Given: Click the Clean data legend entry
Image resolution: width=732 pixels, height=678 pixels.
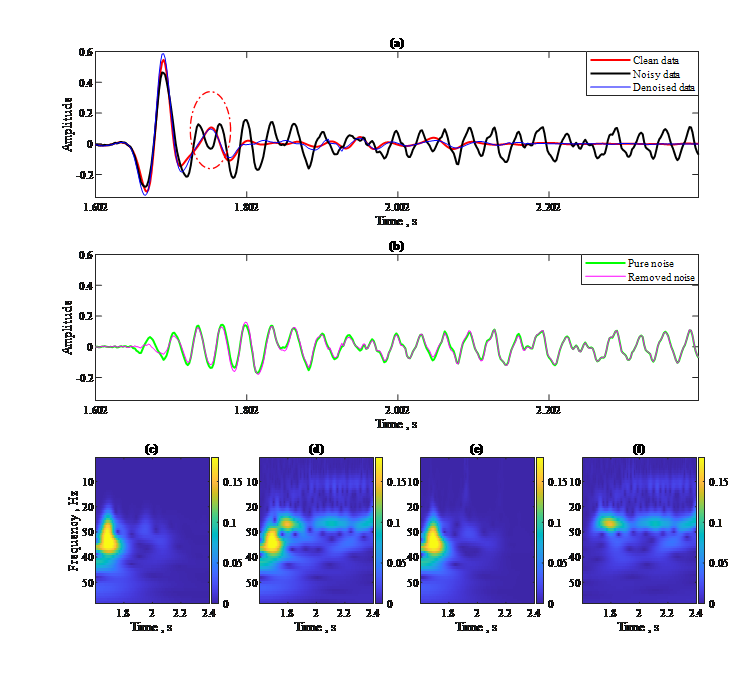Looking at the screenshot, I should tap(656, 61).
